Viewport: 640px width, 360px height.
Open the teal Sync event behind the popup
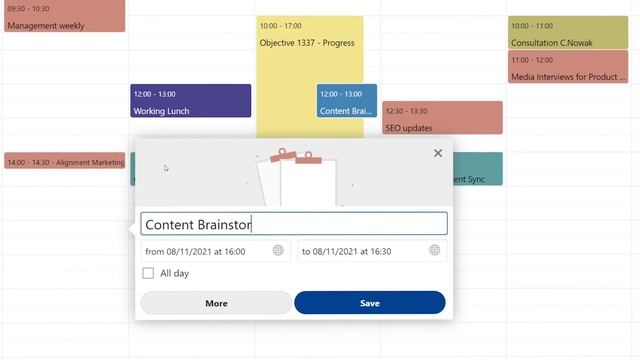pos(478,169)
